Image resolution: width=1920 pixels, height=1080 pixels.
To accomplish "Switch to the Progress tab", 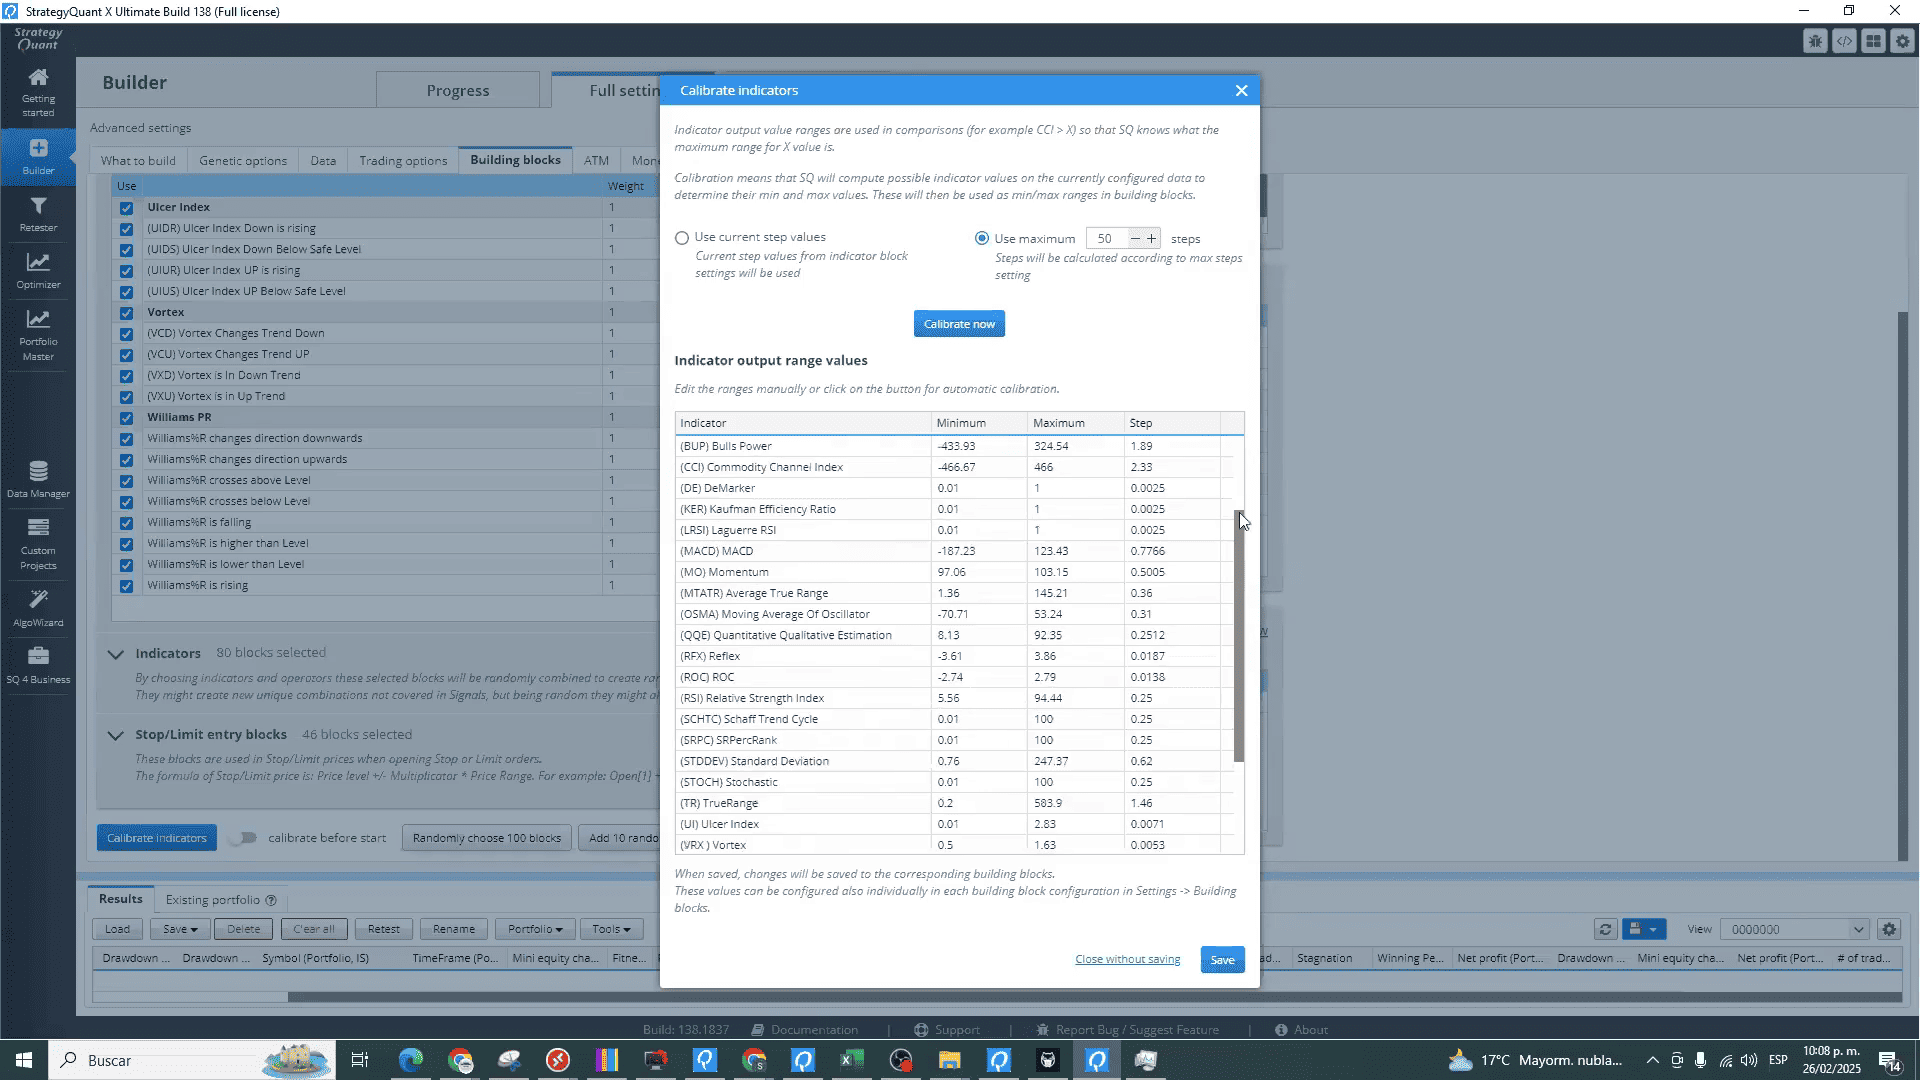I will click(x=457, y=91).
